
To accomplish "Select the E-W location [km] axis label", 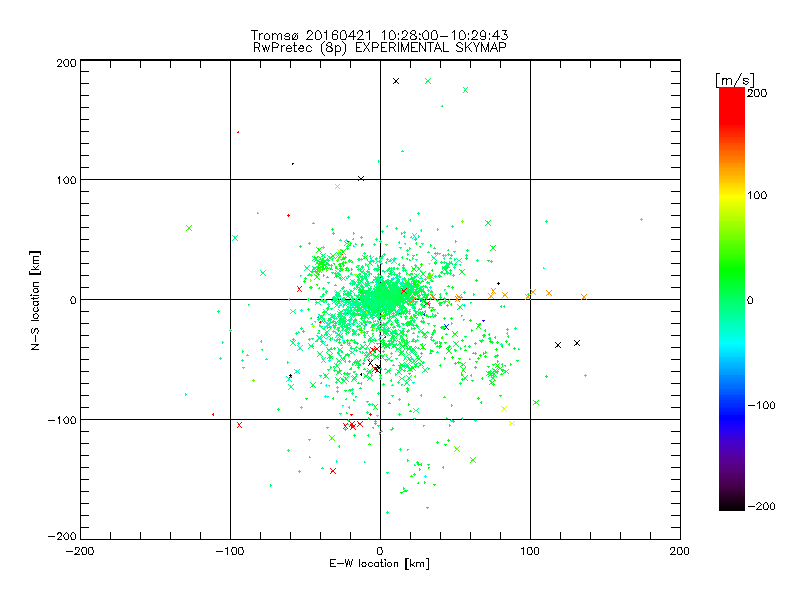I will 379,564.
